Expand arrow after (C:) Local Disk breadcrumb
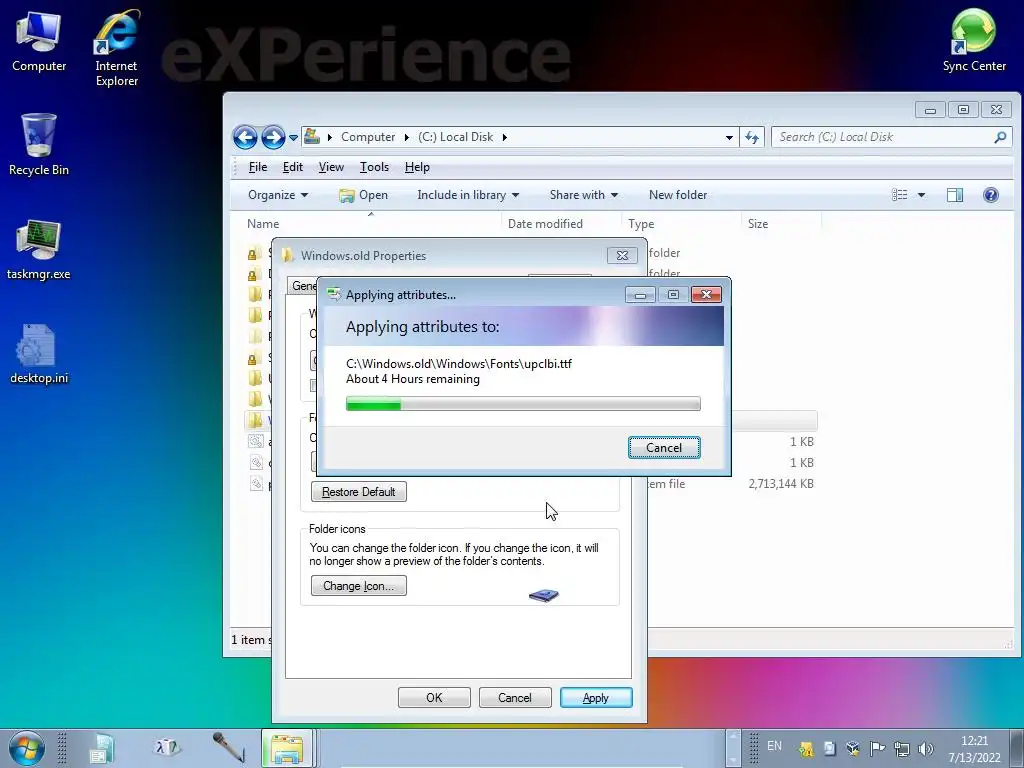1024x768 pixels. point(504,137)
